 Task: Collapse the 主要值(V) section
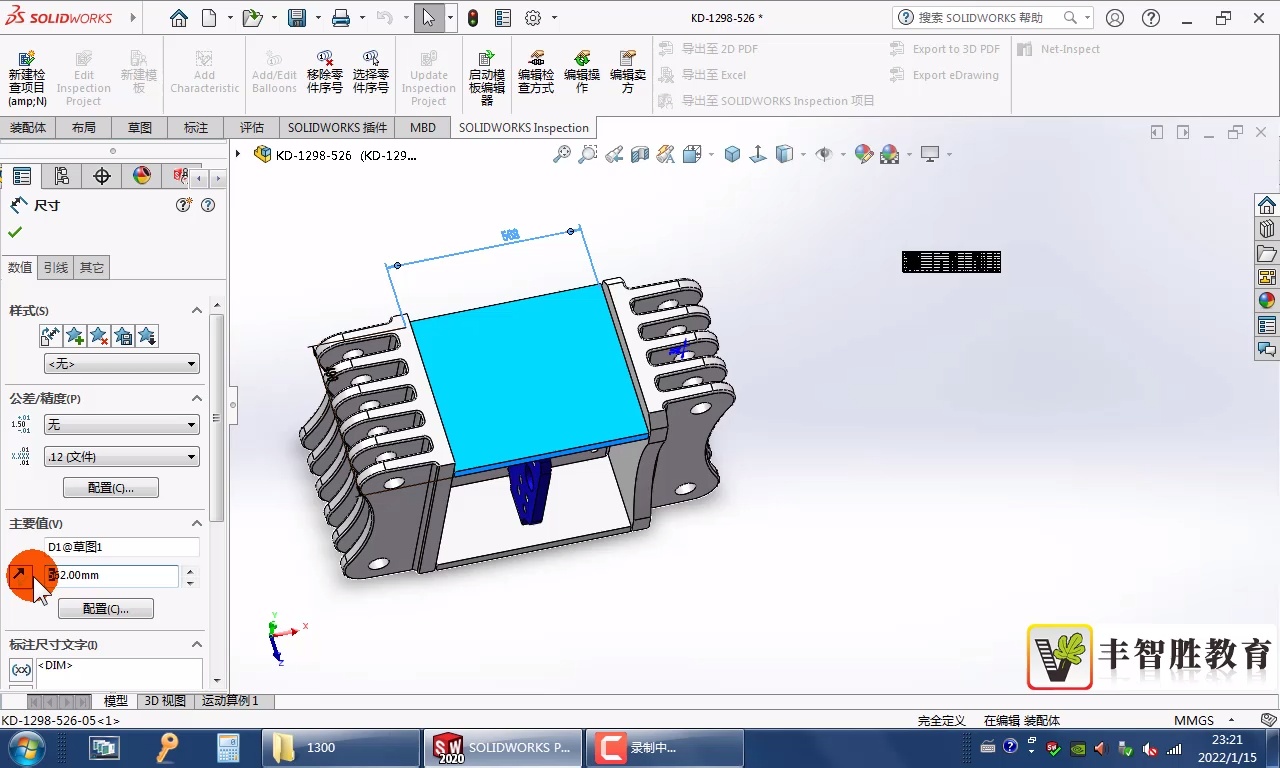197,523
